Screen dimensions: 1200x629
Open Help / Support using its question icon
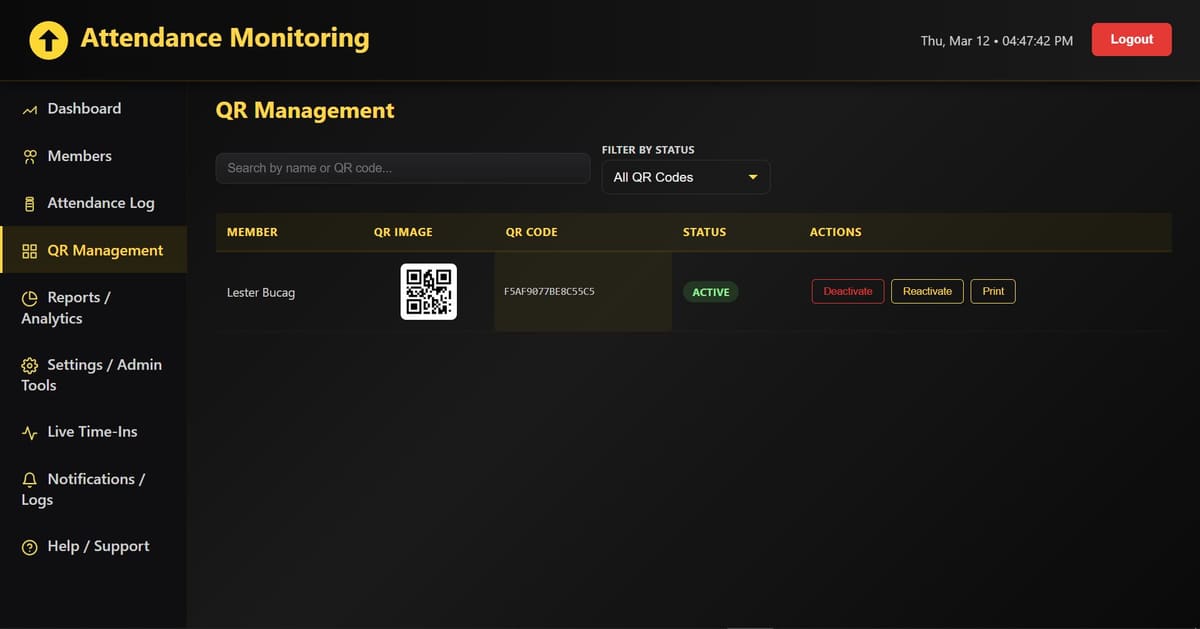coord(30,546)
